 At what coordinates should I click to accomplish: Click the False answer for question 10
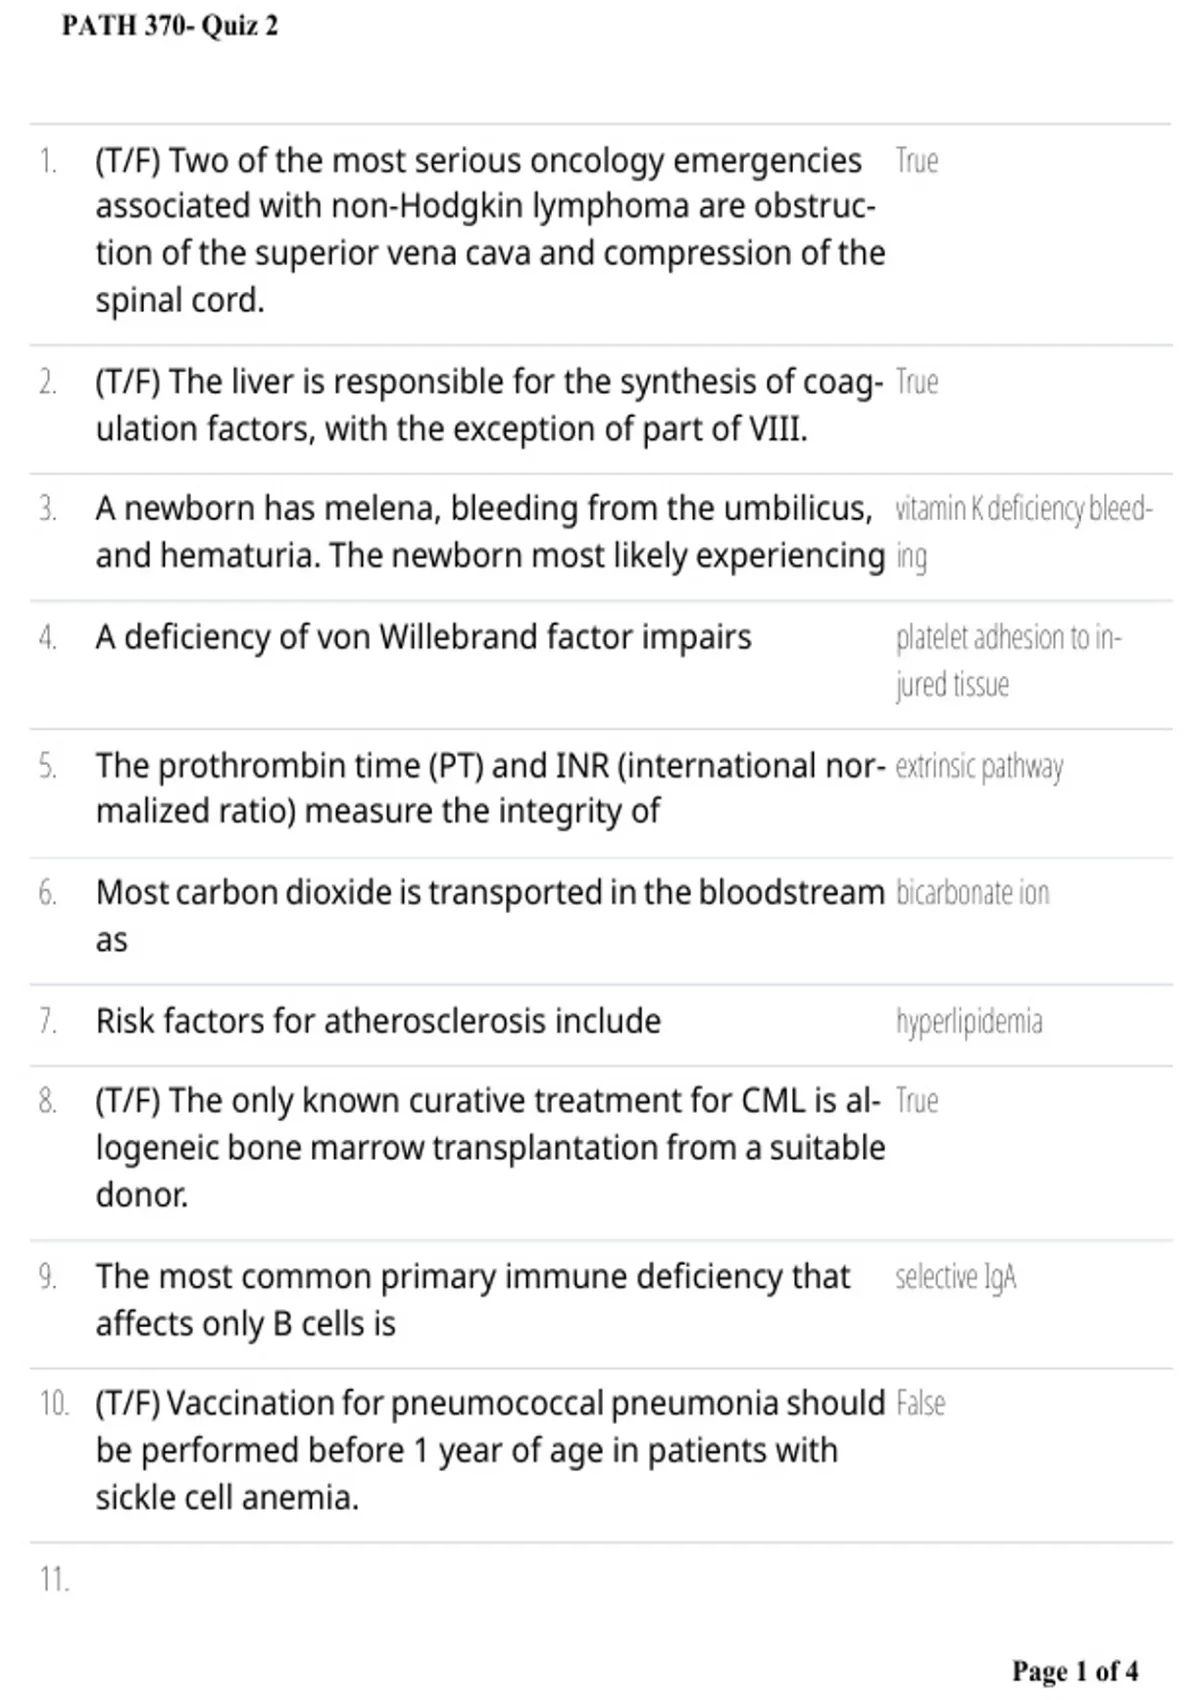tap(920, 1404)
